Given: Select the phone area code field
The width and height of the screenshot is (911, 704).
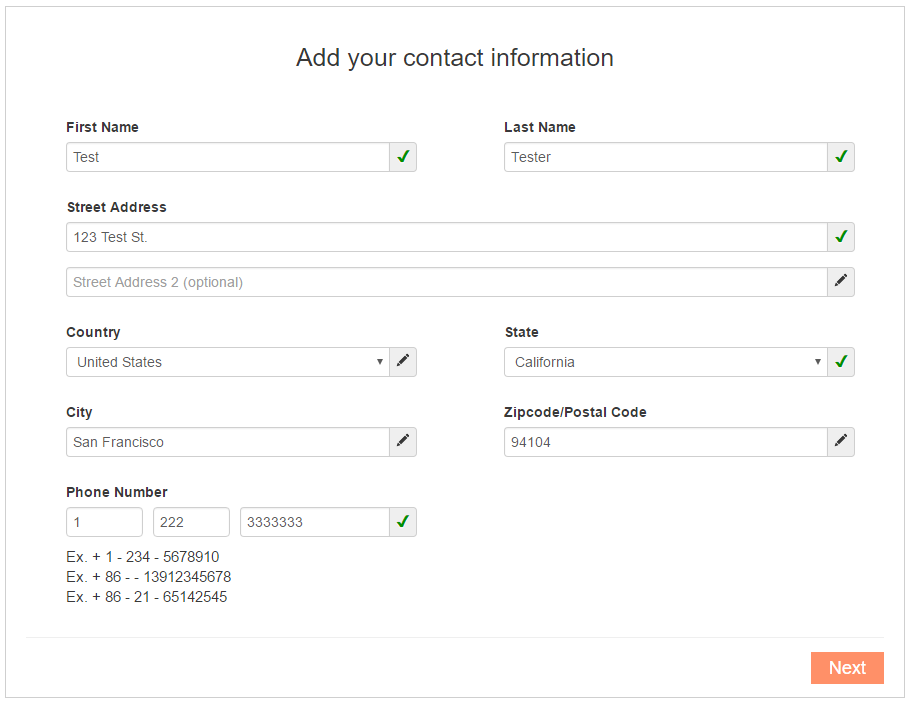Looking at the screenshot, I should coord(191,522).
